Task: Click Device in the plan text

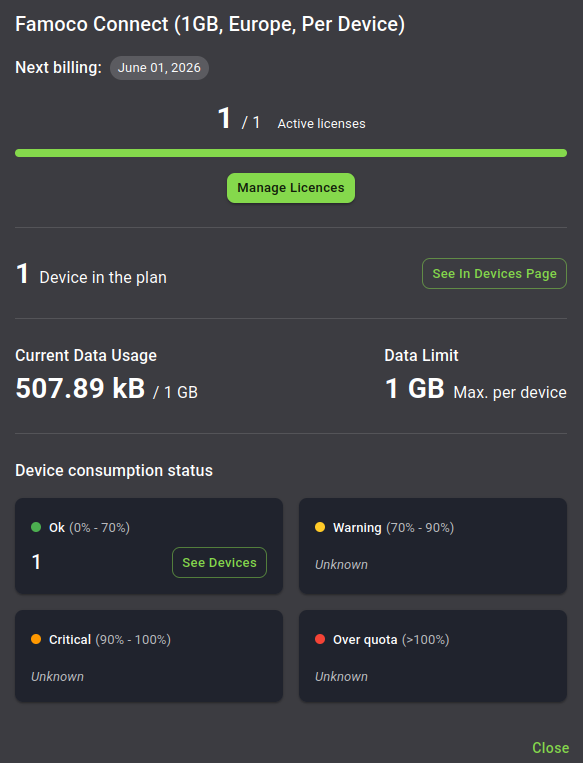Action: point(103,277)
